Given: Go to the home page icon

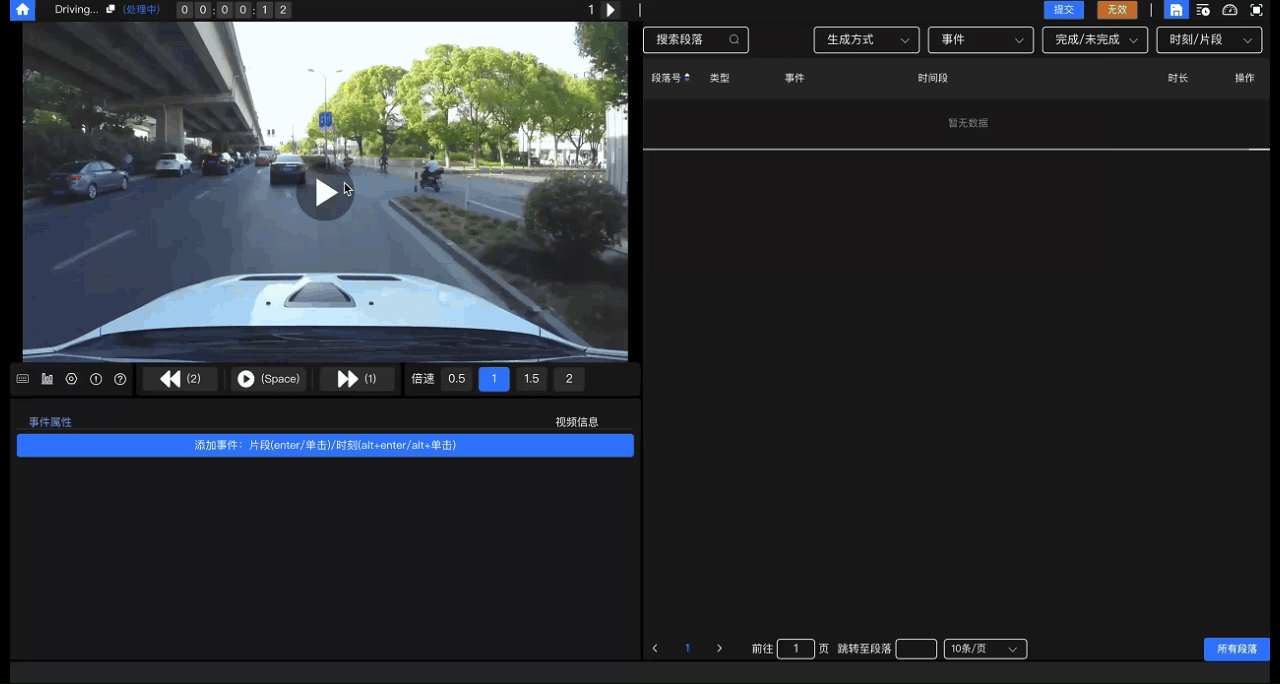Looking at the screenshot, I should click(x=22, y=10).
